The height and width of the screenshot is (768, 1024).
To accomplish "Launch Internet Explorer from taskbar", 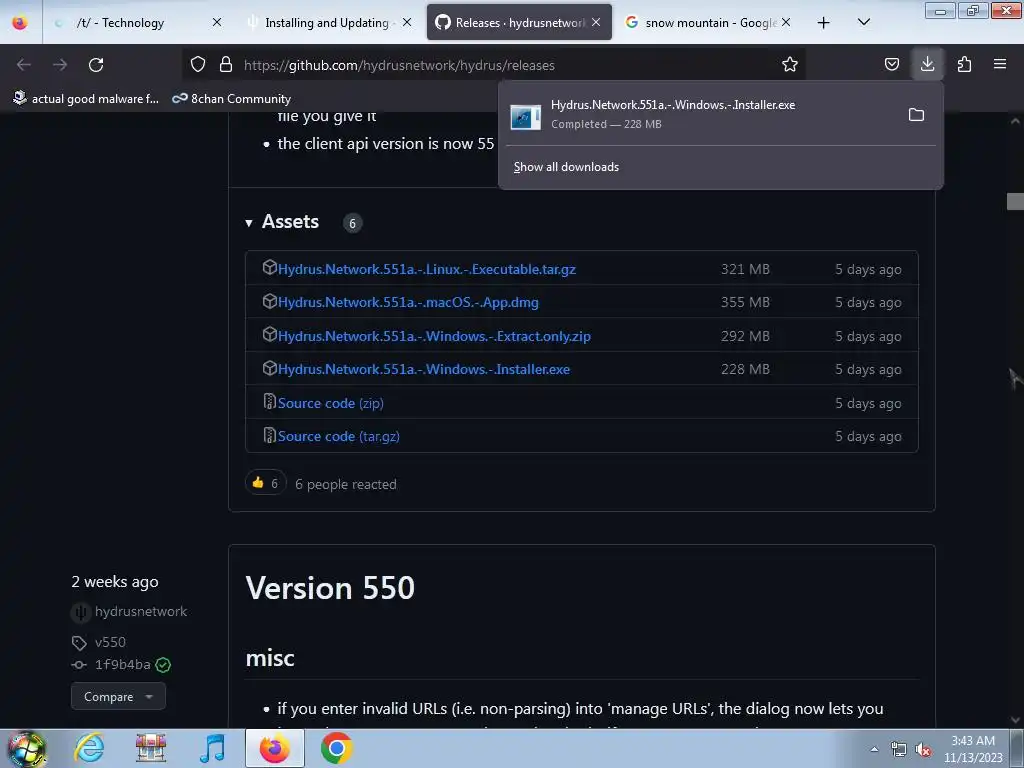I will pos(89,748).
